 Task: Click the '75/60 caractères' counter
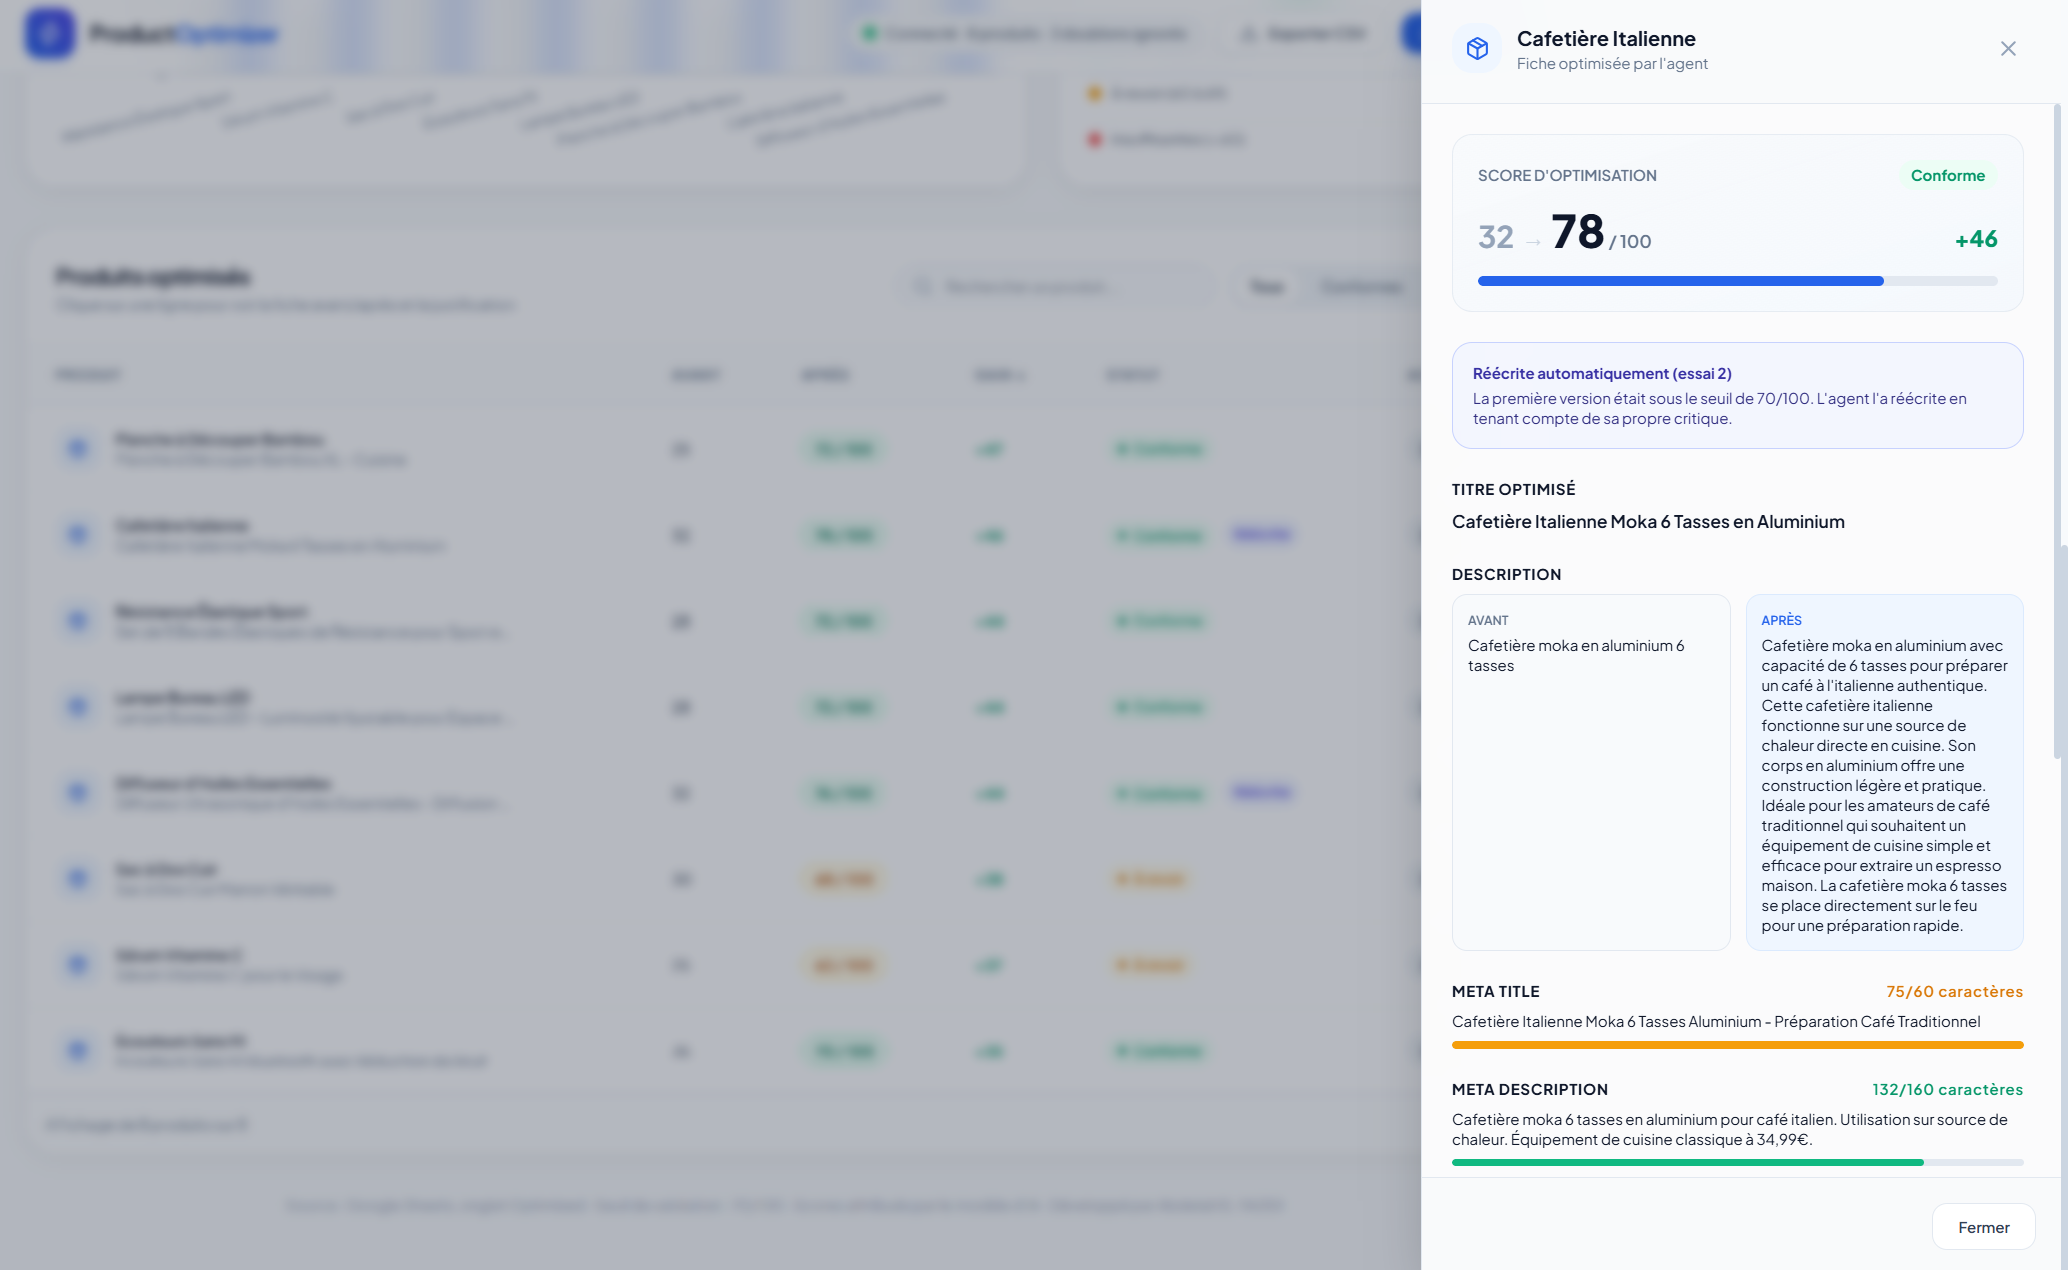click(x=1954, y=992)
